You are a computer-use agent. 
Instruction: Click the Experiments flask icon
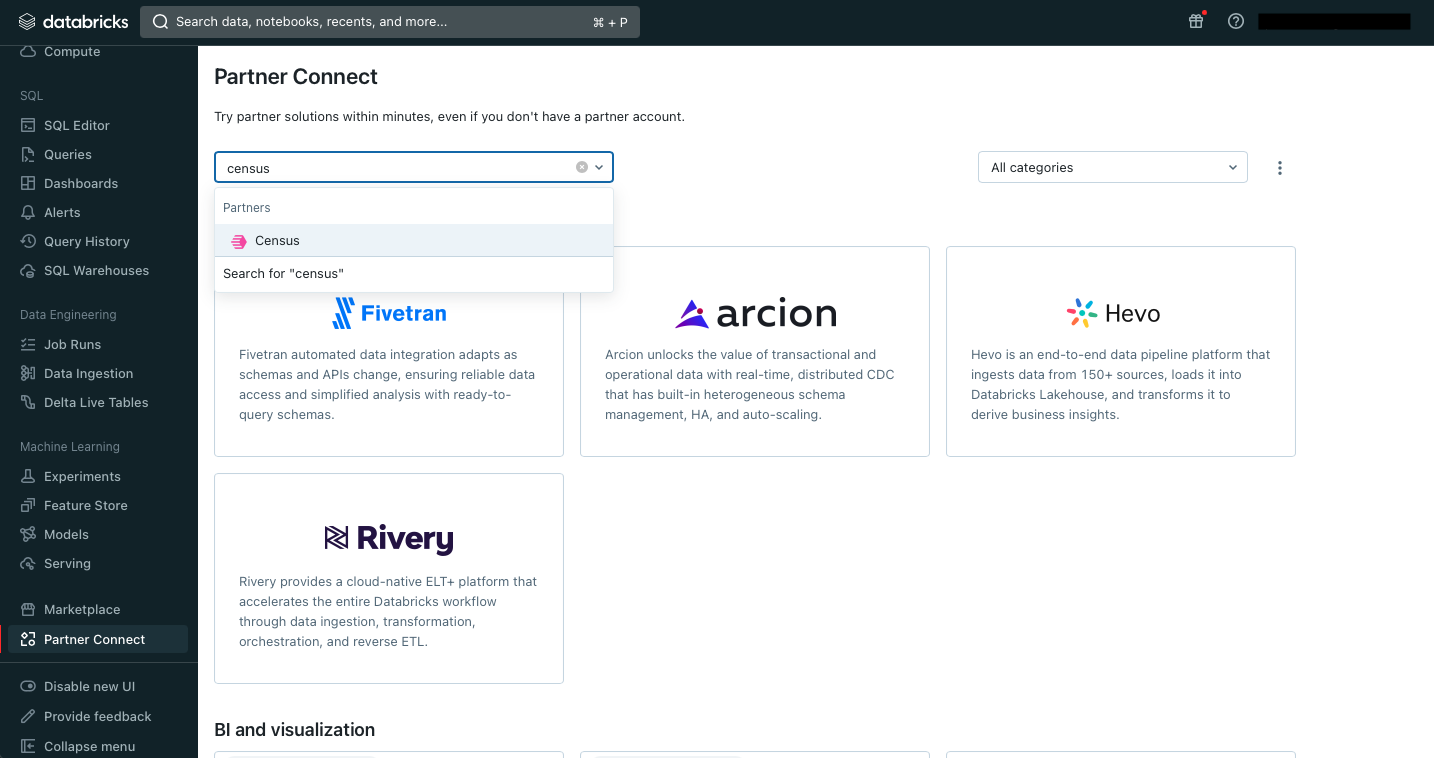pyautogui.click(x=28, y=476)
